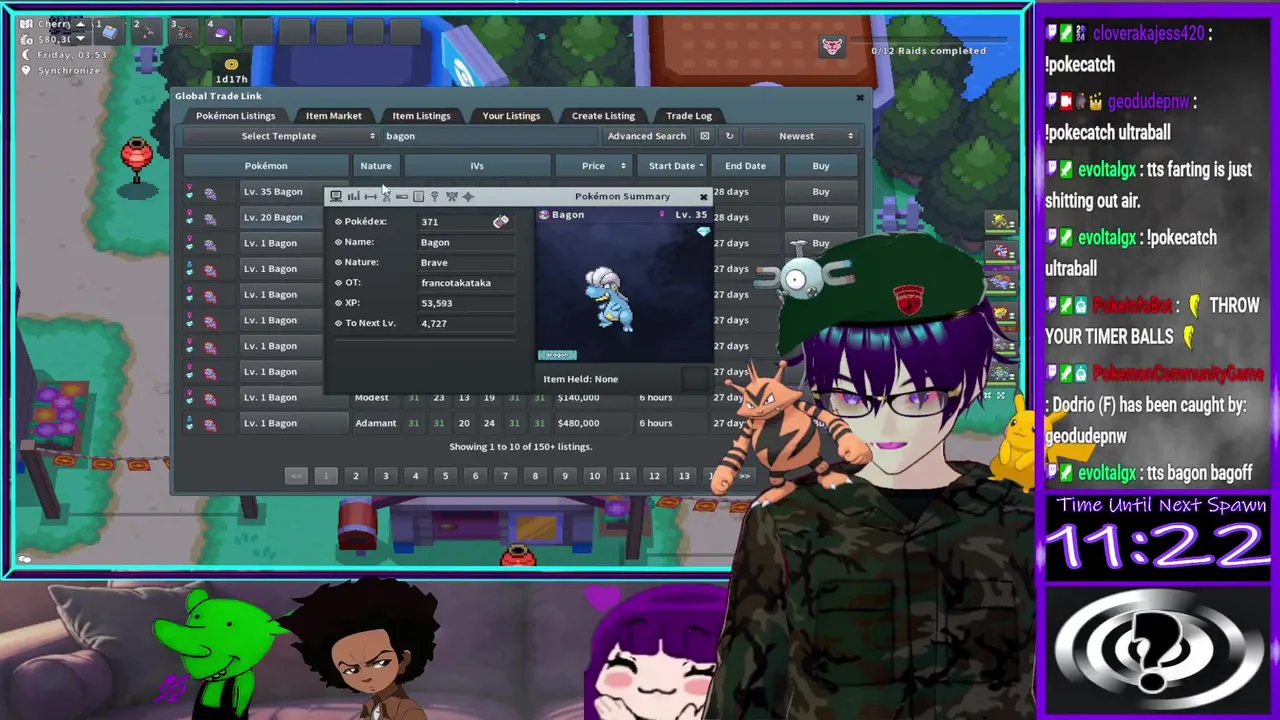Click the Nature column header
This screenshot has width=1280, height=720.
pos(376,166)
